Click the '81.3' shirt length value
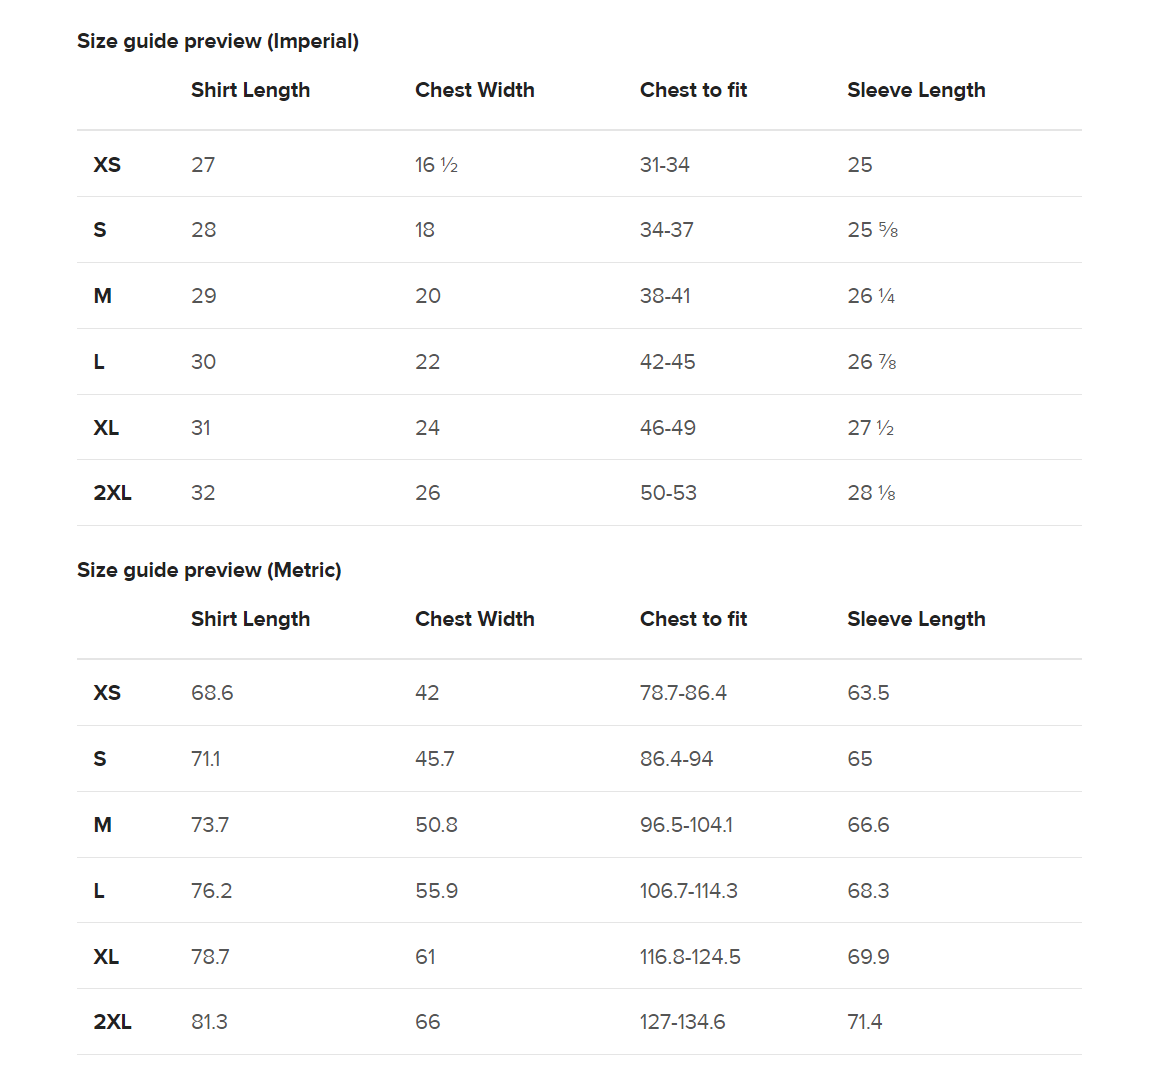The width and height of the screenshot is (1153, 1092). [209, 1022]
